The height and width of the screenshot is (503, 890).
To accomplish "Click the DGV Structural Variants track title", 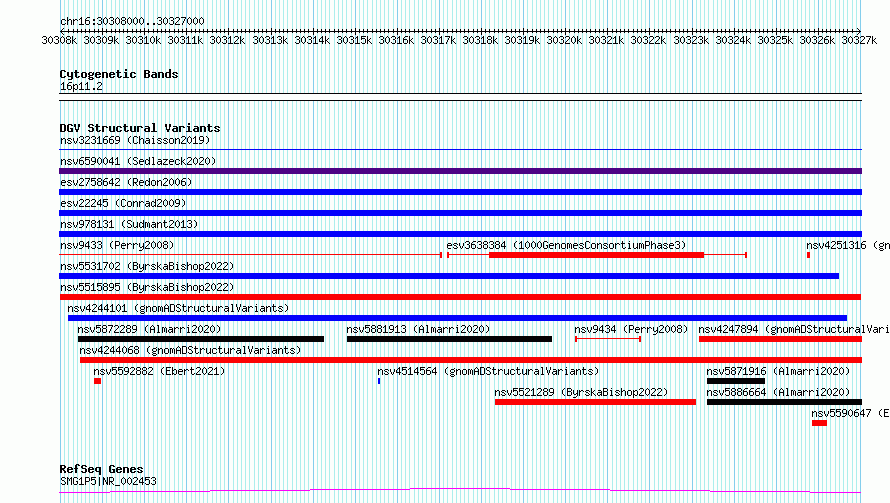I will [x=140, y=128].
